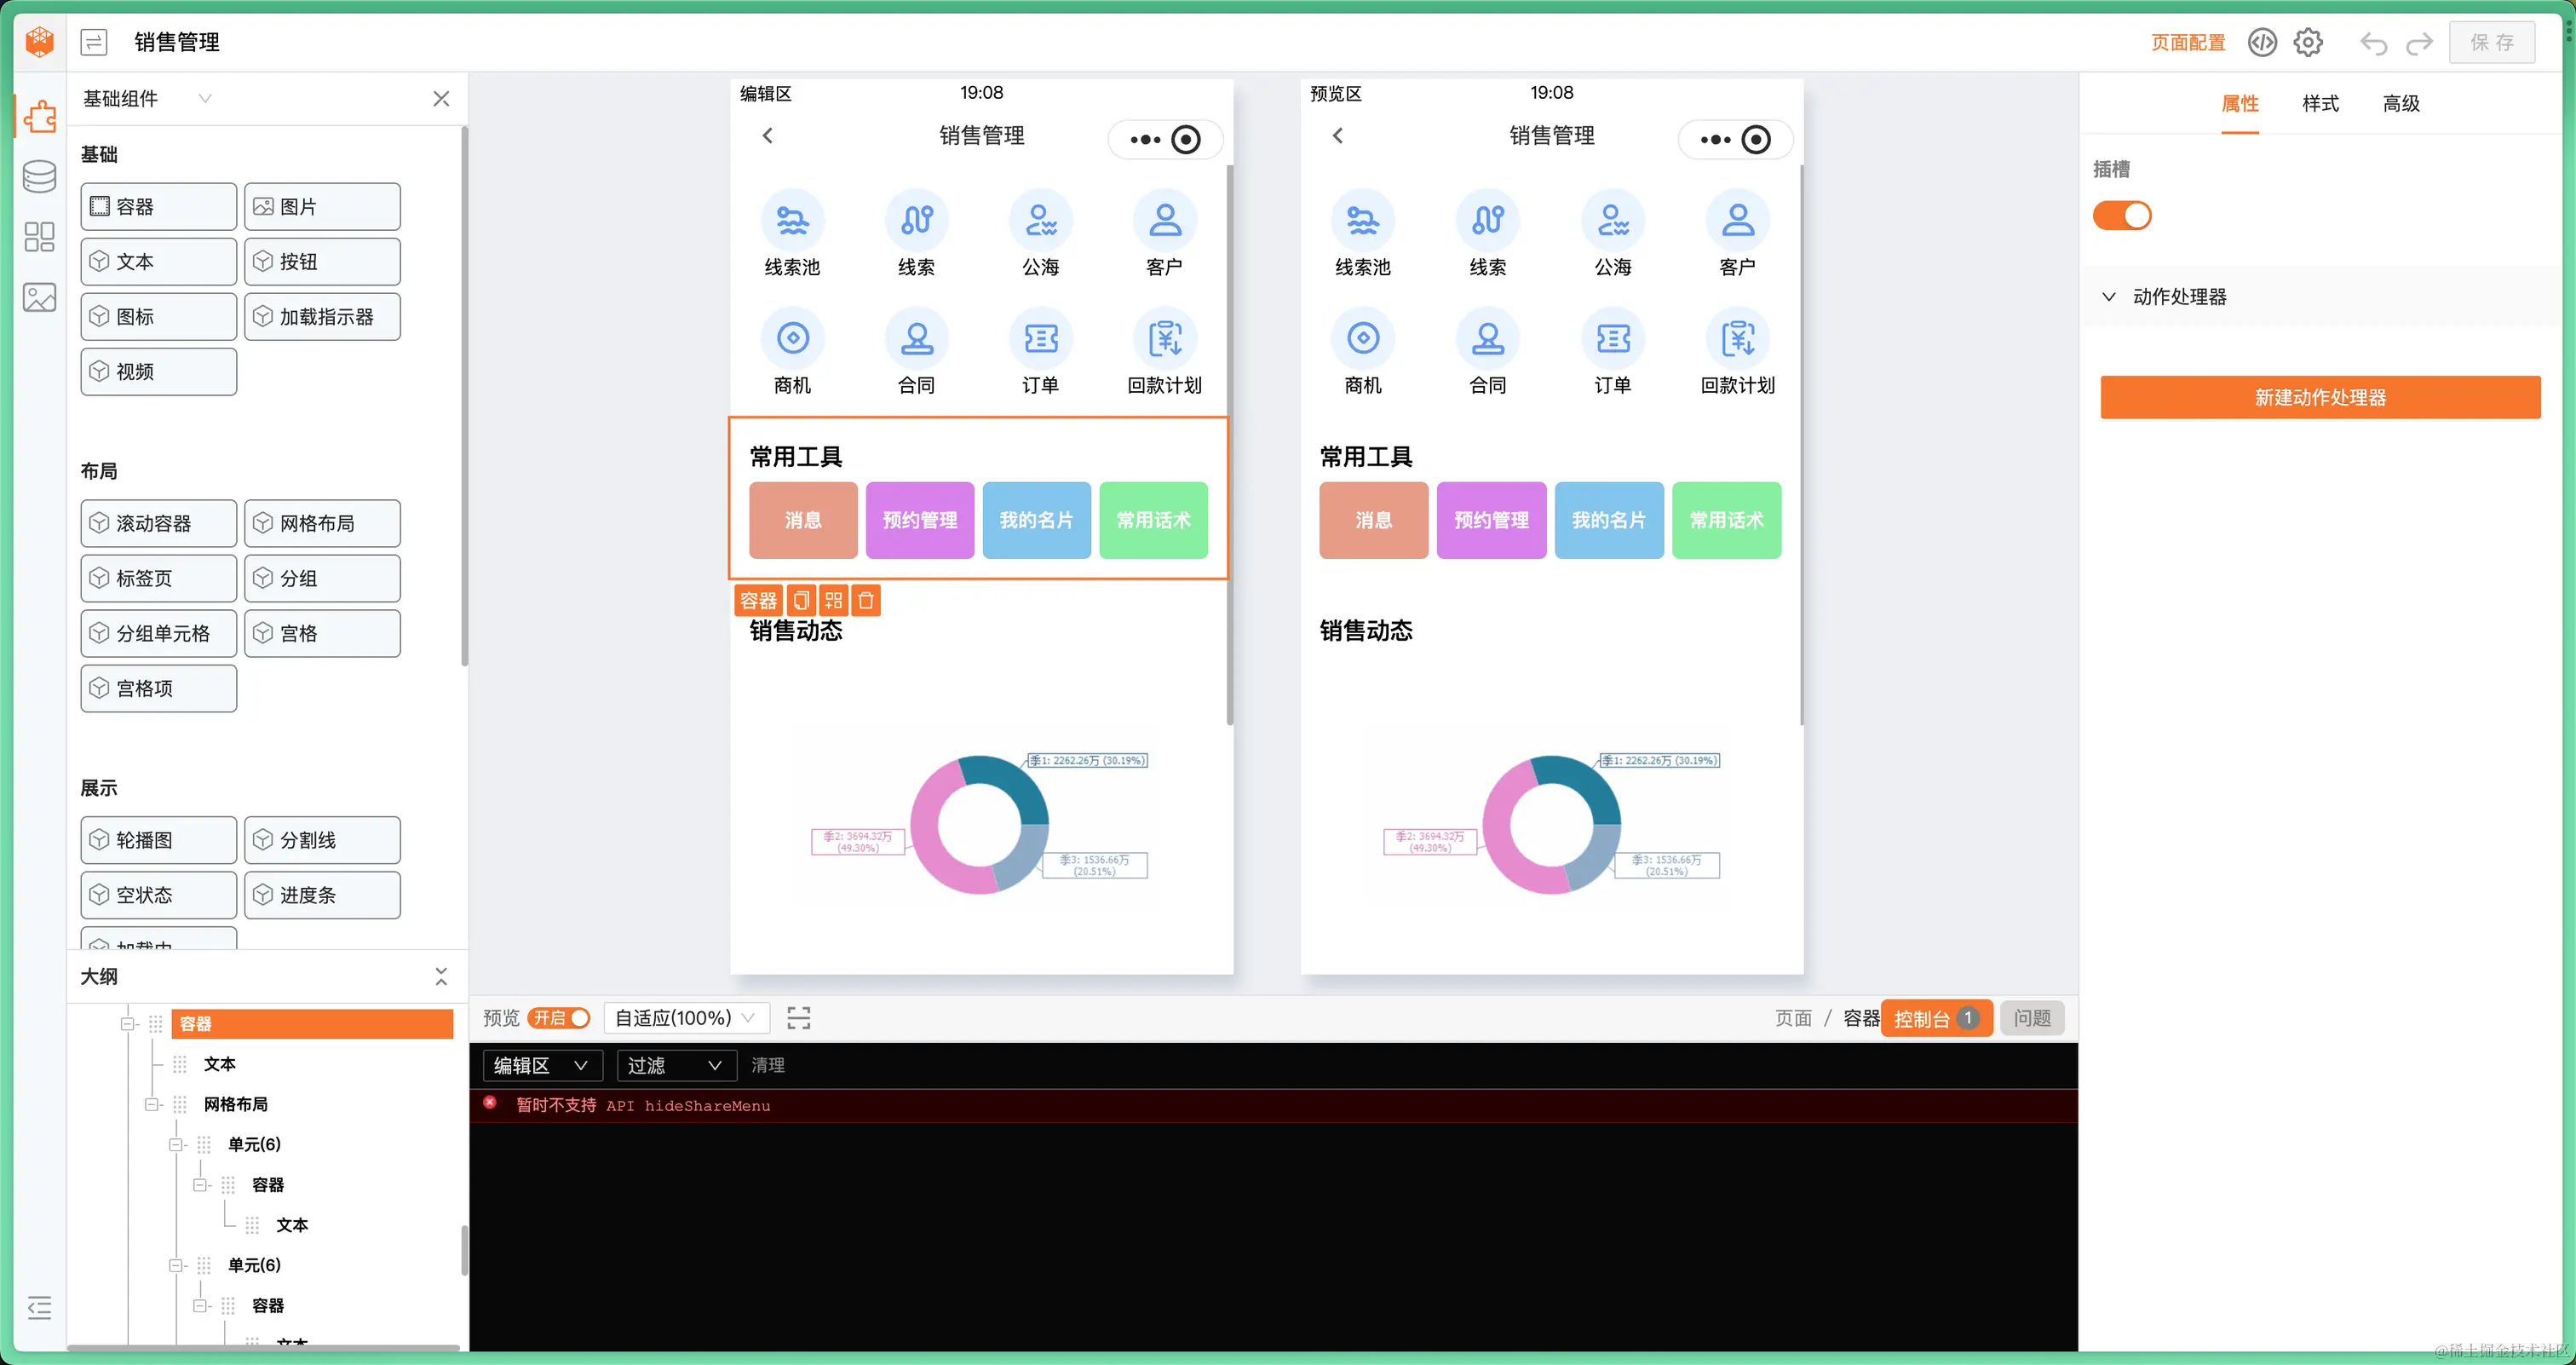Click 回款计划 icon in the editing area
2576x1365 pixels.
coord(1164,338)
